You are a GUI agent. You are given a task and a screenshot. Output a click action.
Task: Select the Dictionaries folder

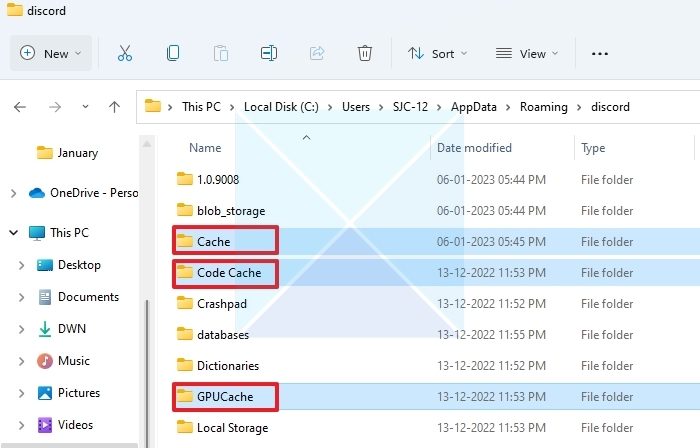[x=218, y=365]
